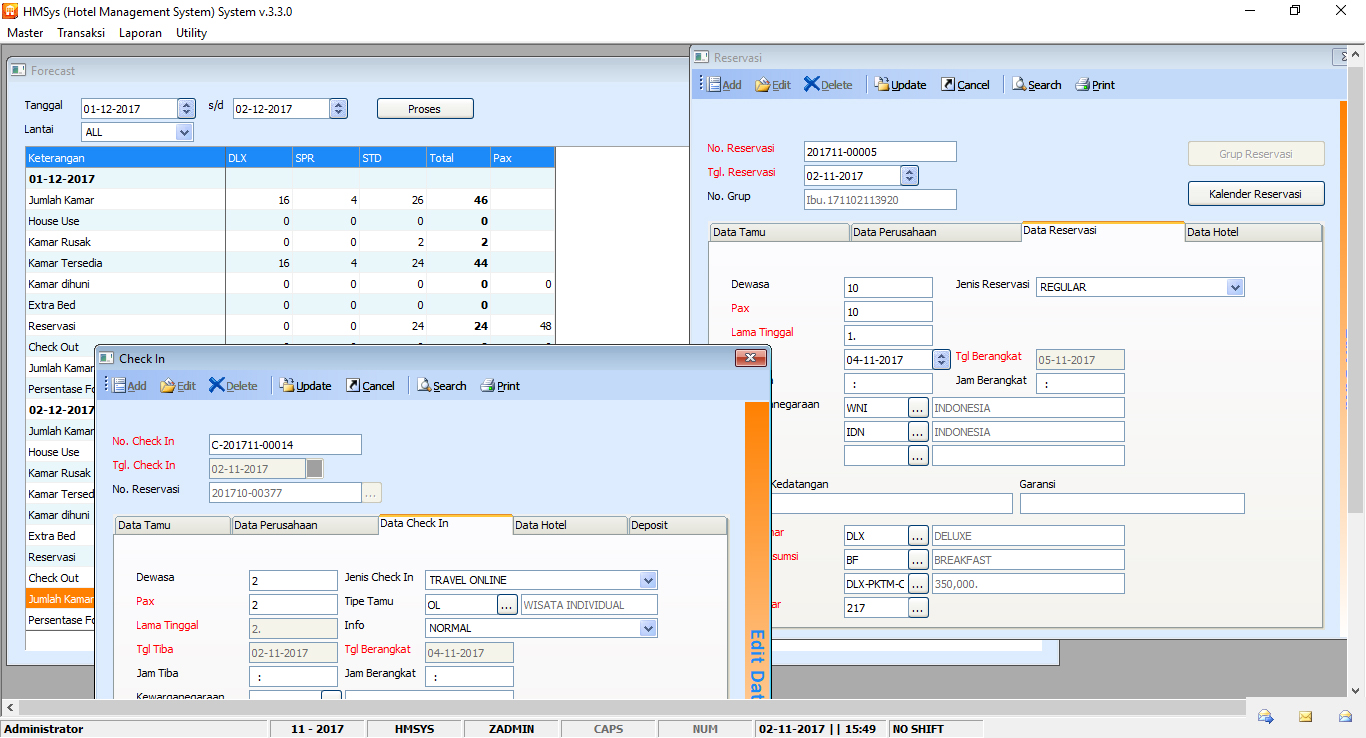Open the Utility menu
Image resolution: width=1366 pixels, height=738 pixels.
pyautogui.click(x=191, y=33)
